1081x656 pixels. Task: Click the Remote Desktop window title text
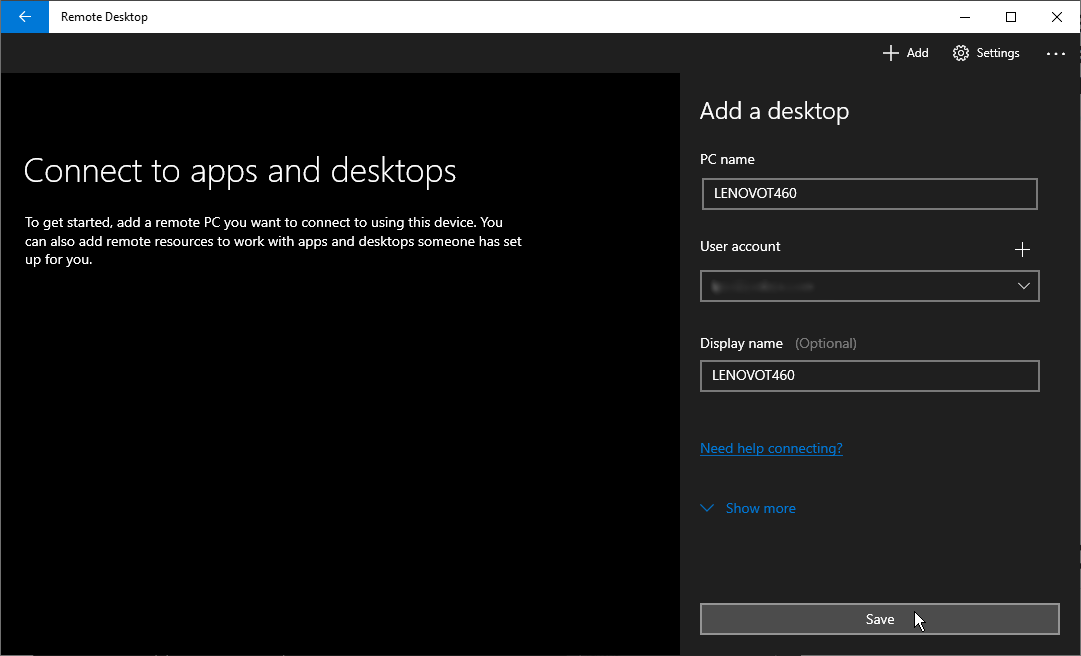[104, 17]
